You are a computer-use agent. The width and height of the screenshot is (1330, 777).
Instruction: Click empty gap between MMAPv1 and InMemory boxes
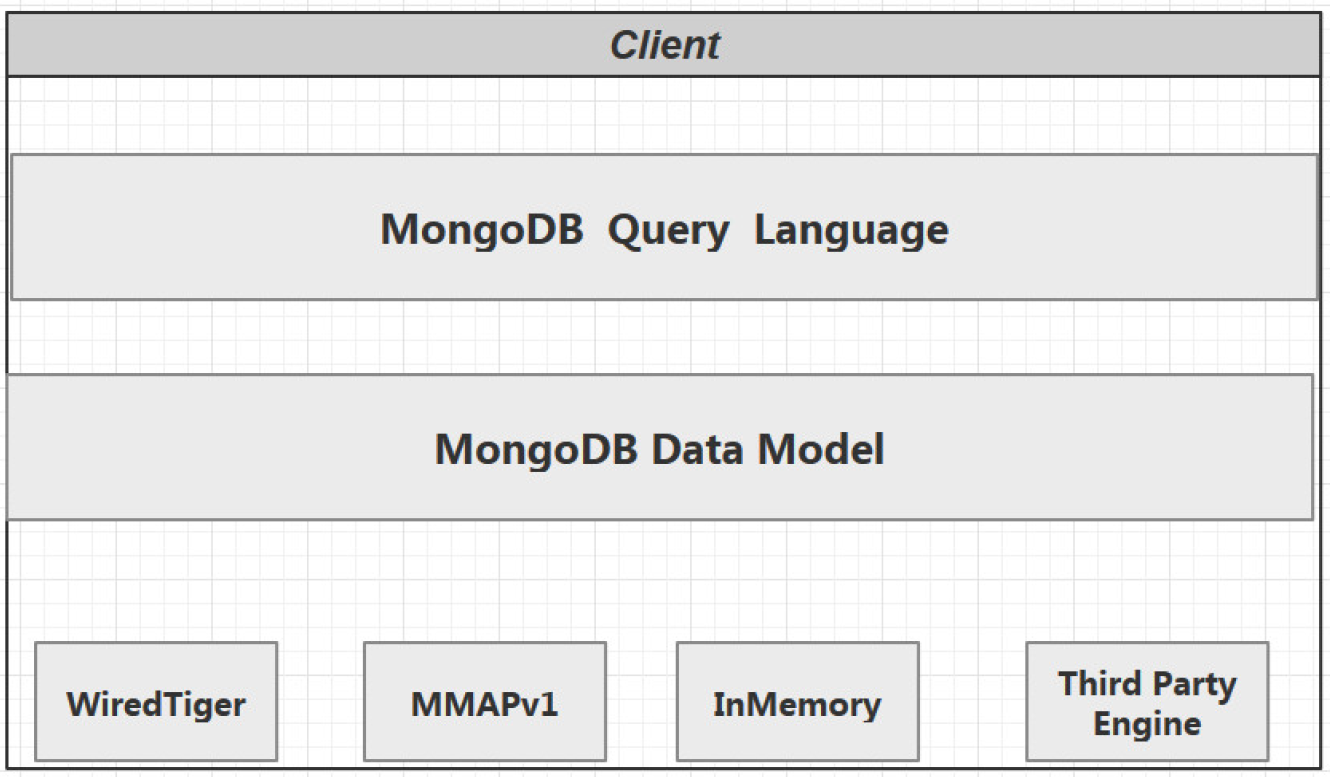pos(641,702)
